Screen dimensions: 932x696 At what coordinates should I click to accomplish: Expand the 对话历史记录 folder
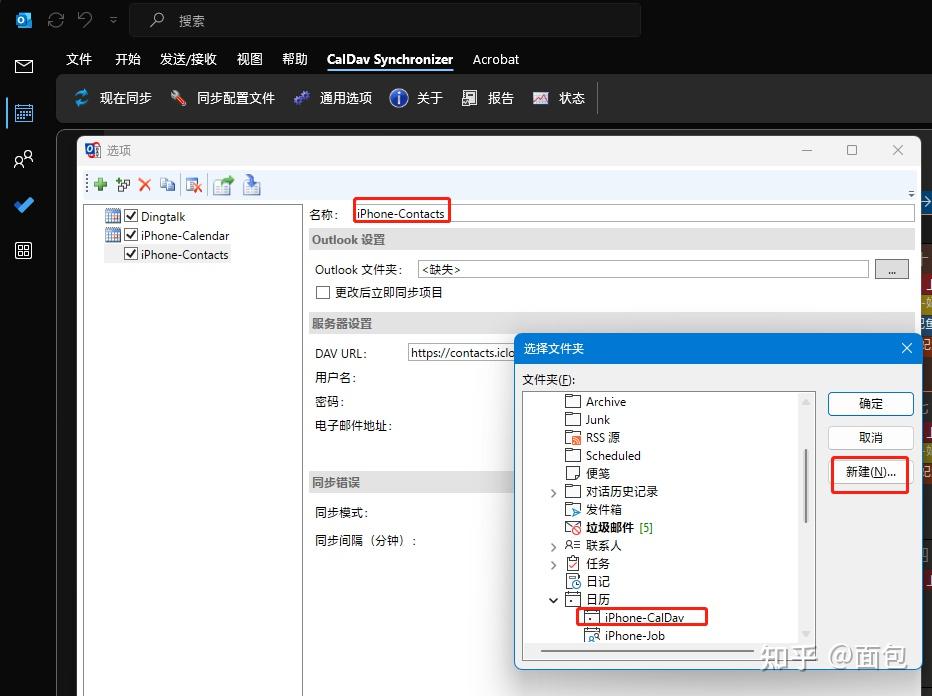click(554, 491)
